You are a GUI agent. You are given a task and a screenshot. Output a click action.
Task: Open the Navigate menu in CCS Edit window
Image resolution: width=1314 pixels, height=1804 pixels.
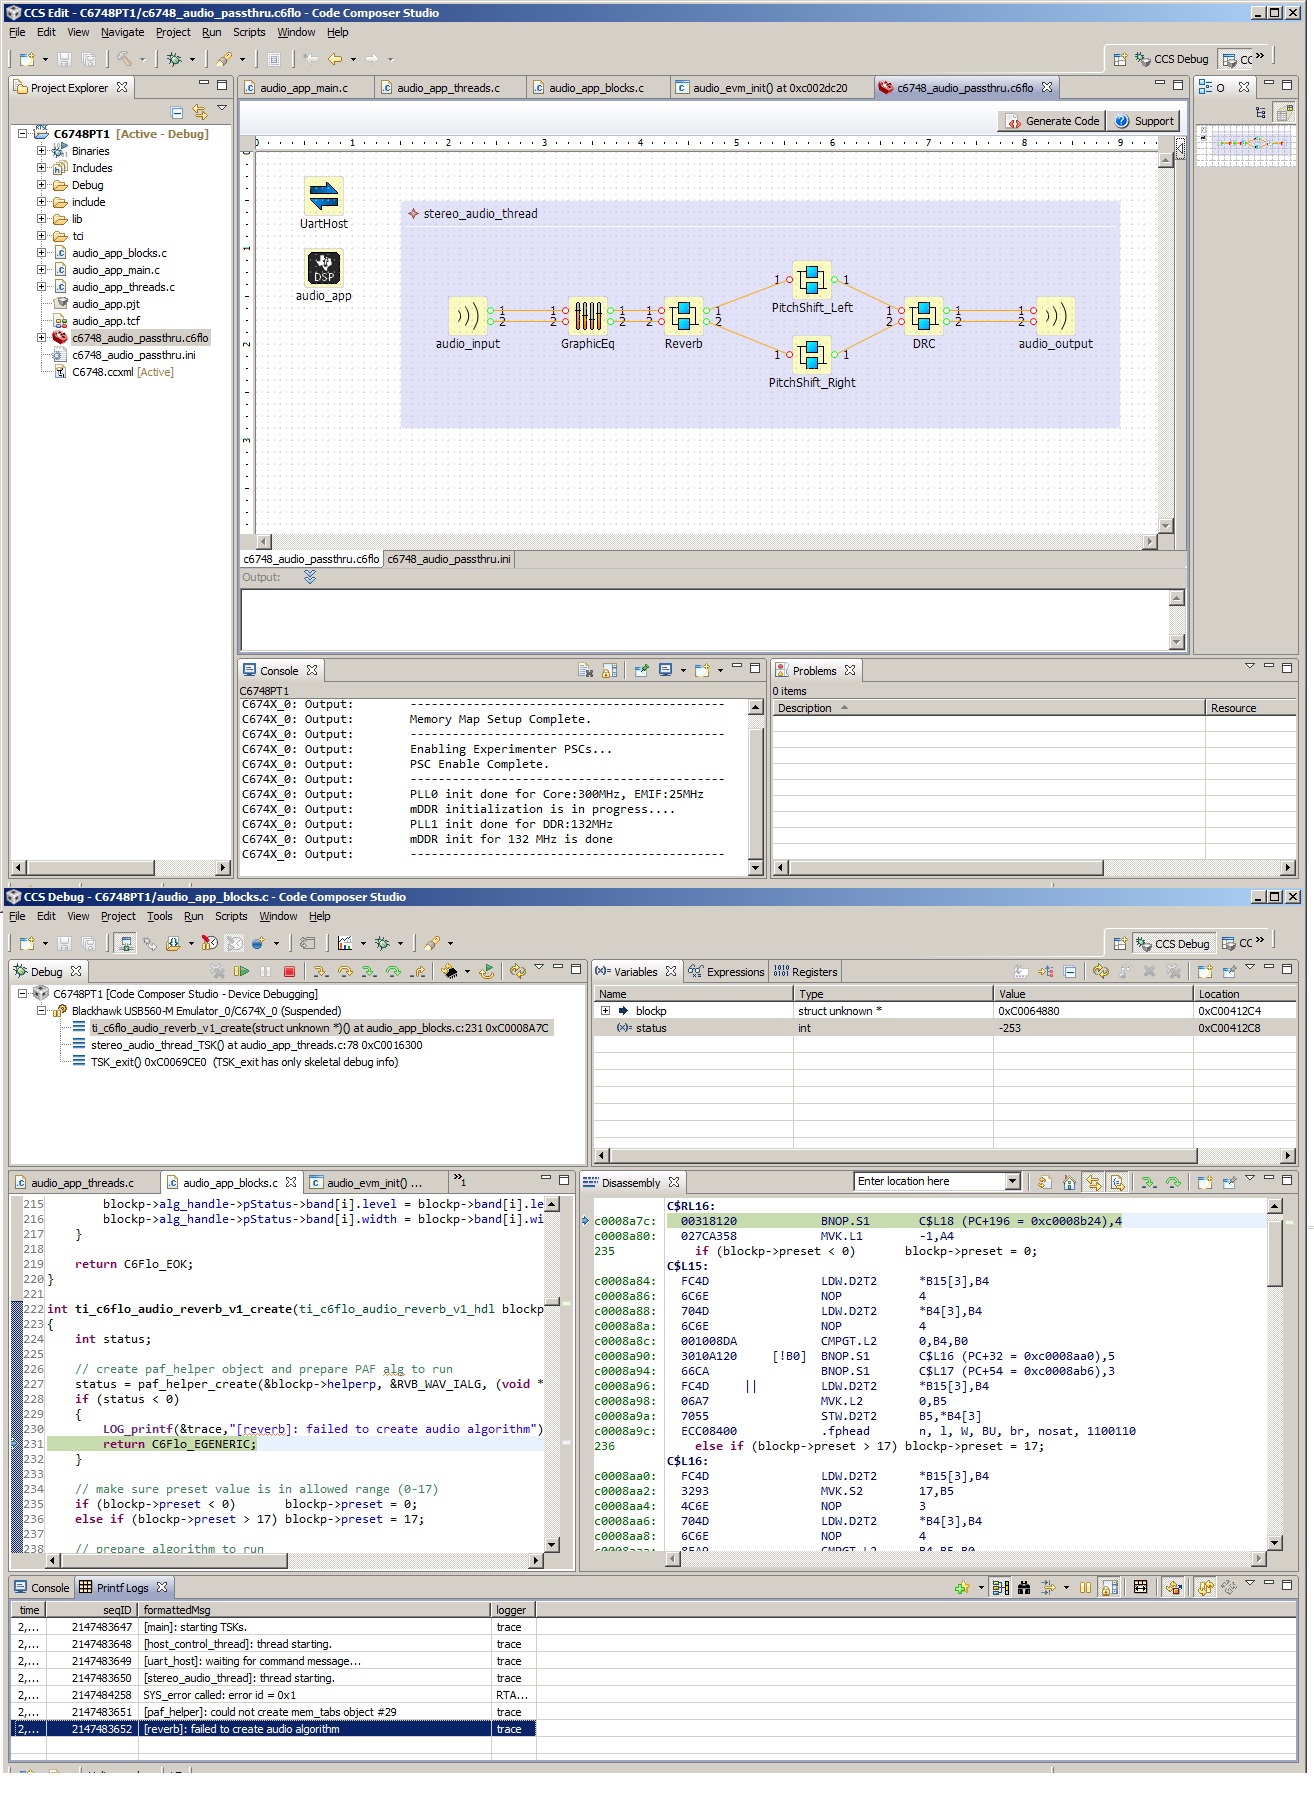[122, 32]
